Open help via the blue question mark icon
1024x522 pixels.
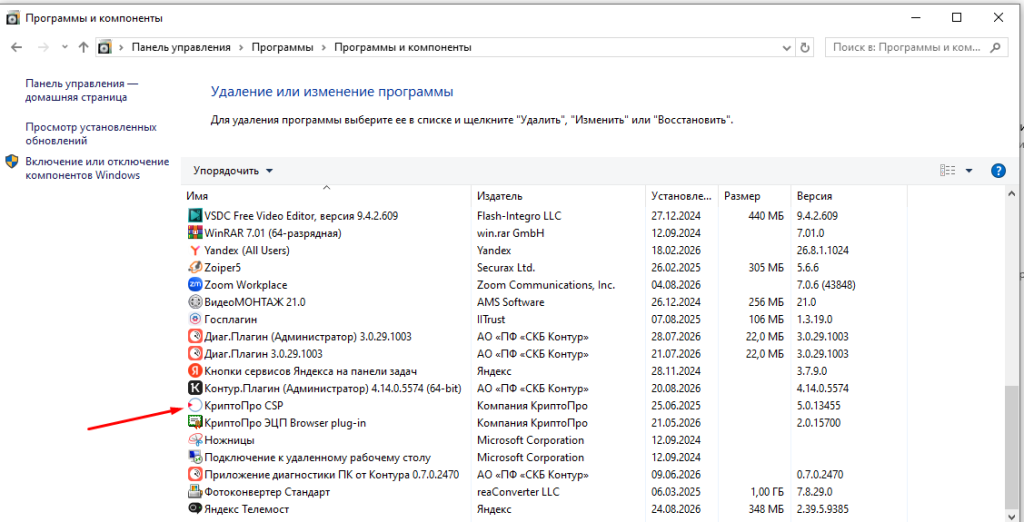click(998, 171)
